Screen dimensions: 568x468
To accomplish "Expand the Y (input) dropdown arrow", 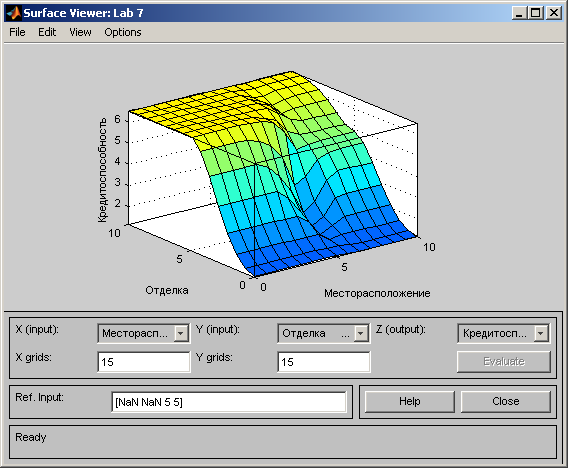I will [x=361, y=333].
